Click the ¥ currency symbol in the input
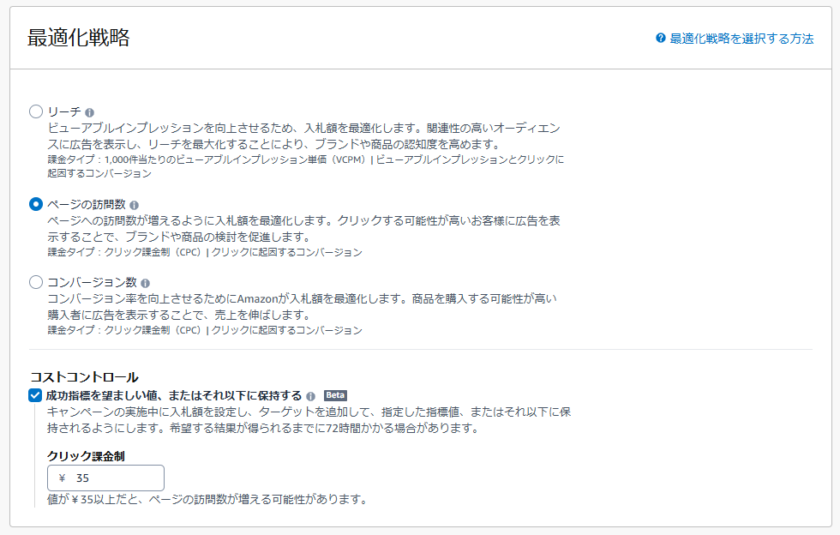The image size is (840, 535). [62, 478]
